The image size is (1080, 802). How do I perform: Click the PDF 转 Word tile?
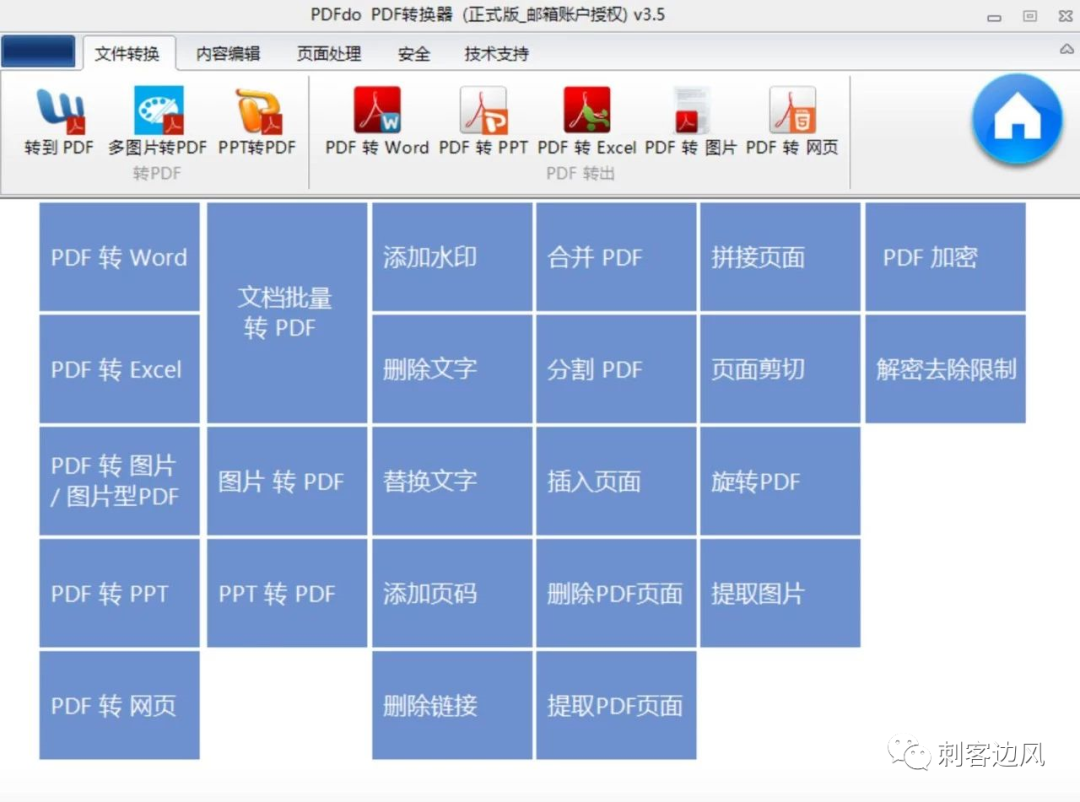click(119, 257)
